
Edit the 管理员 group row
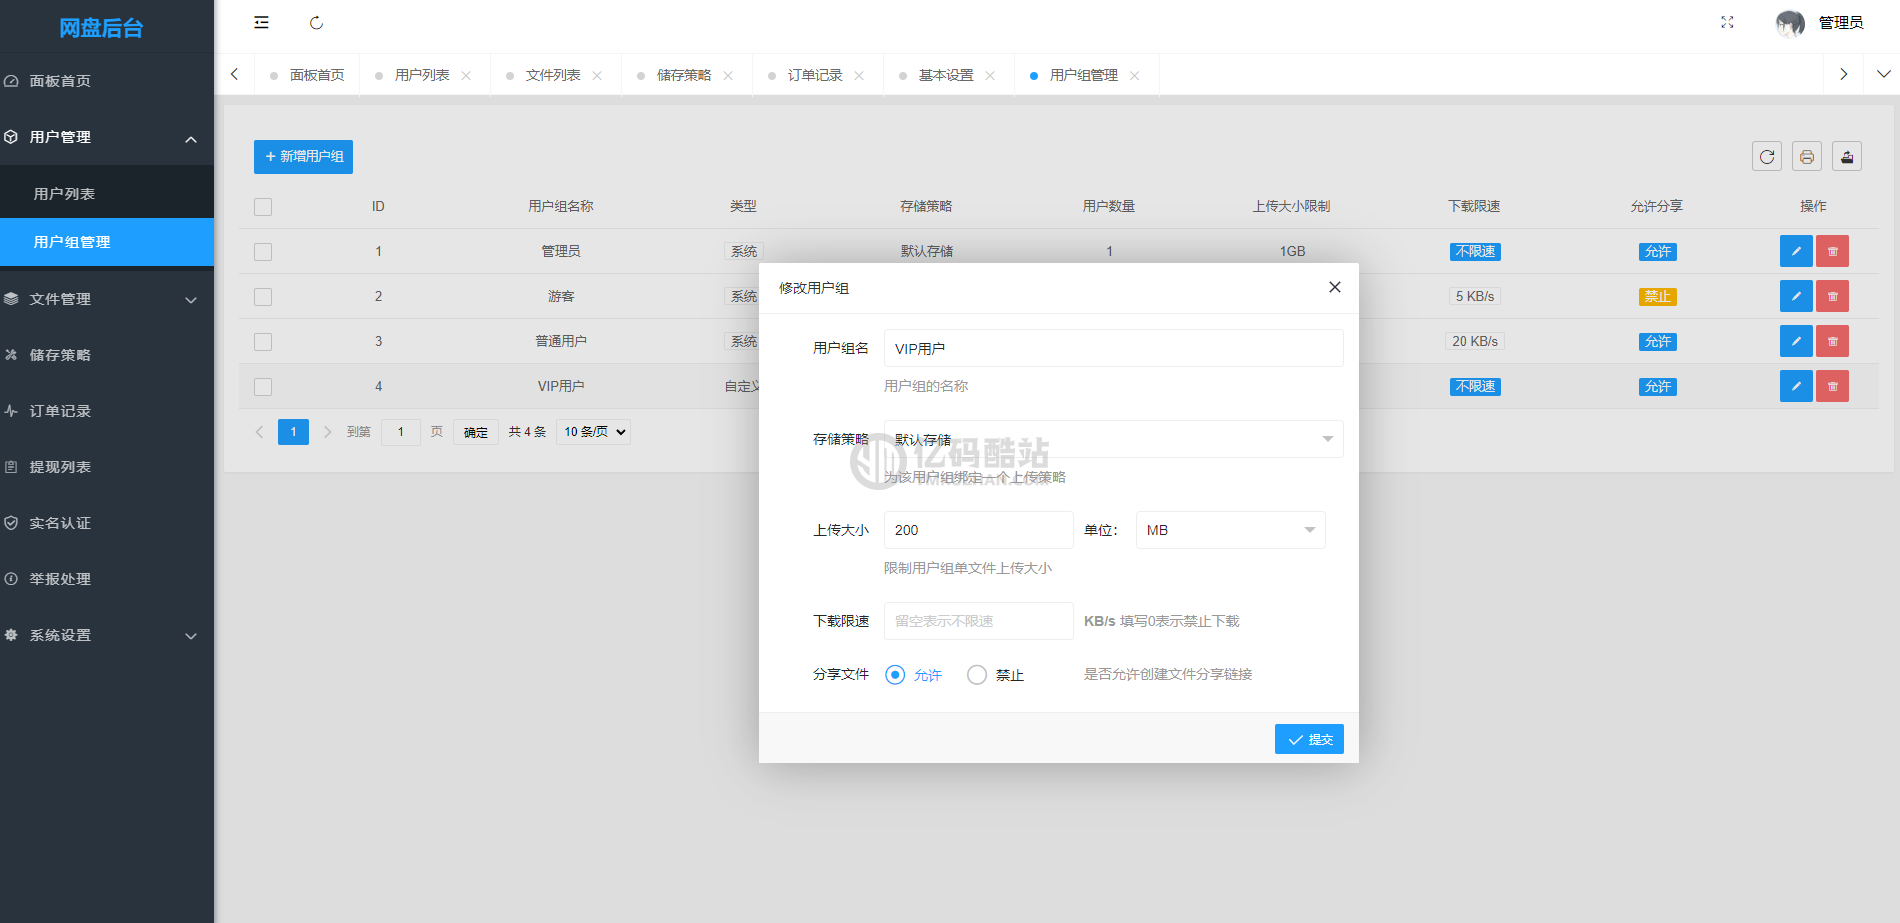pyautogui.click(x=1796, y=251)
